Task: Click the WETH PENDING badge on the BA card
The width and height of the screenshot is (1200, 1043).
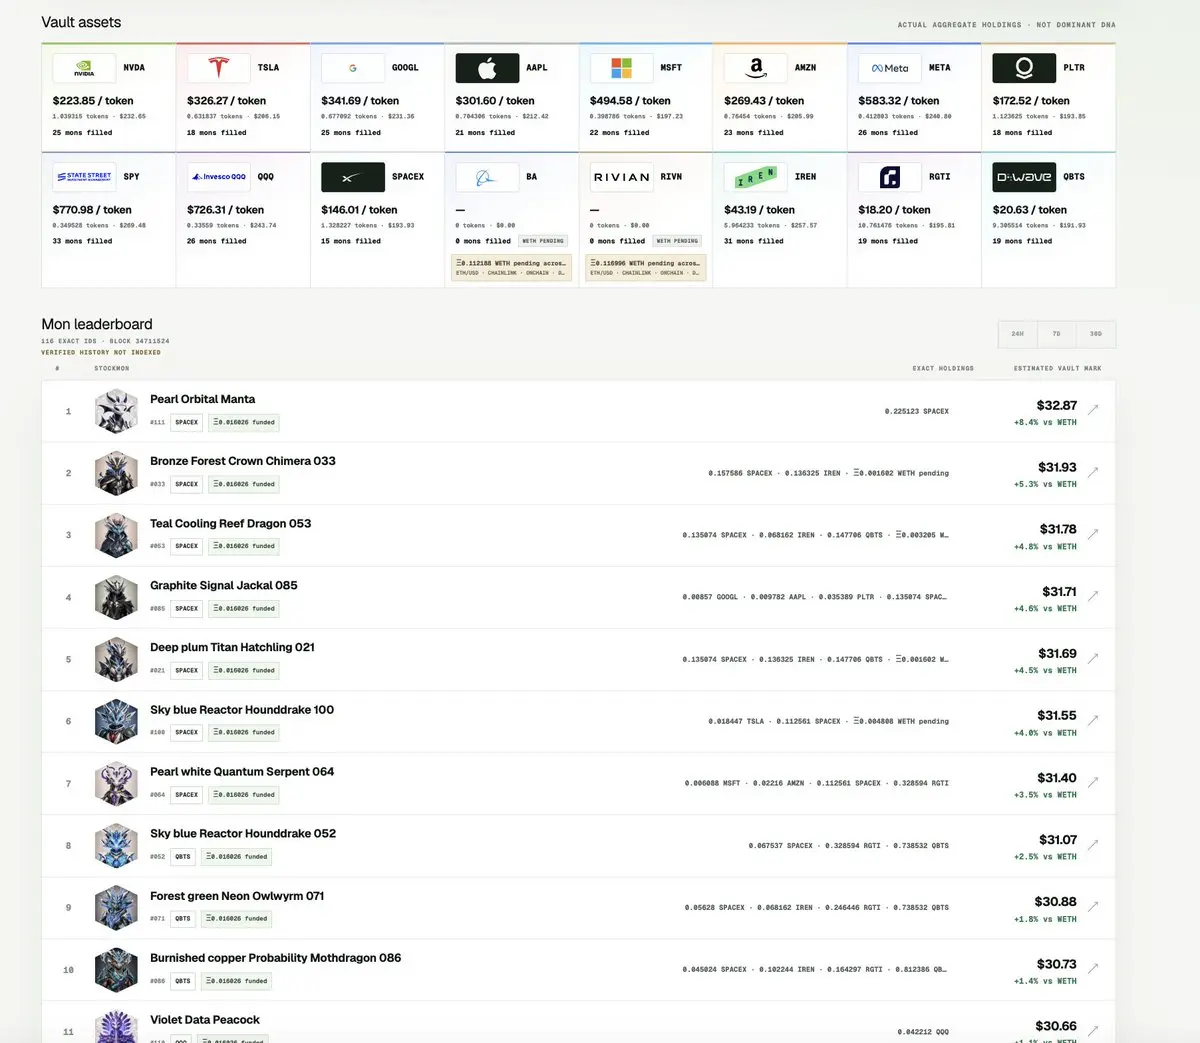Action: click(543, 241)
